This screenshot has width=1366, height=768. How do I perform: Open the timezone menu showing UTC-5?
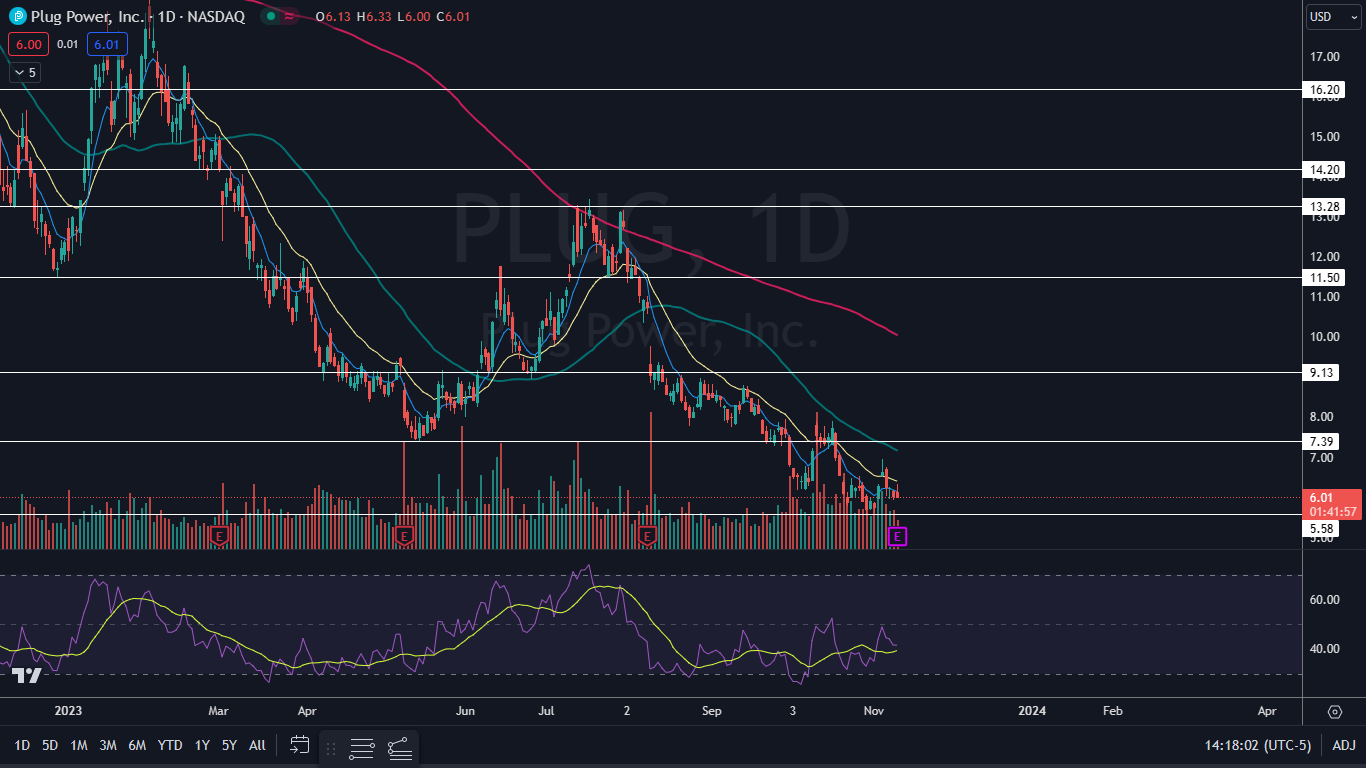(x=1258, y=744)
